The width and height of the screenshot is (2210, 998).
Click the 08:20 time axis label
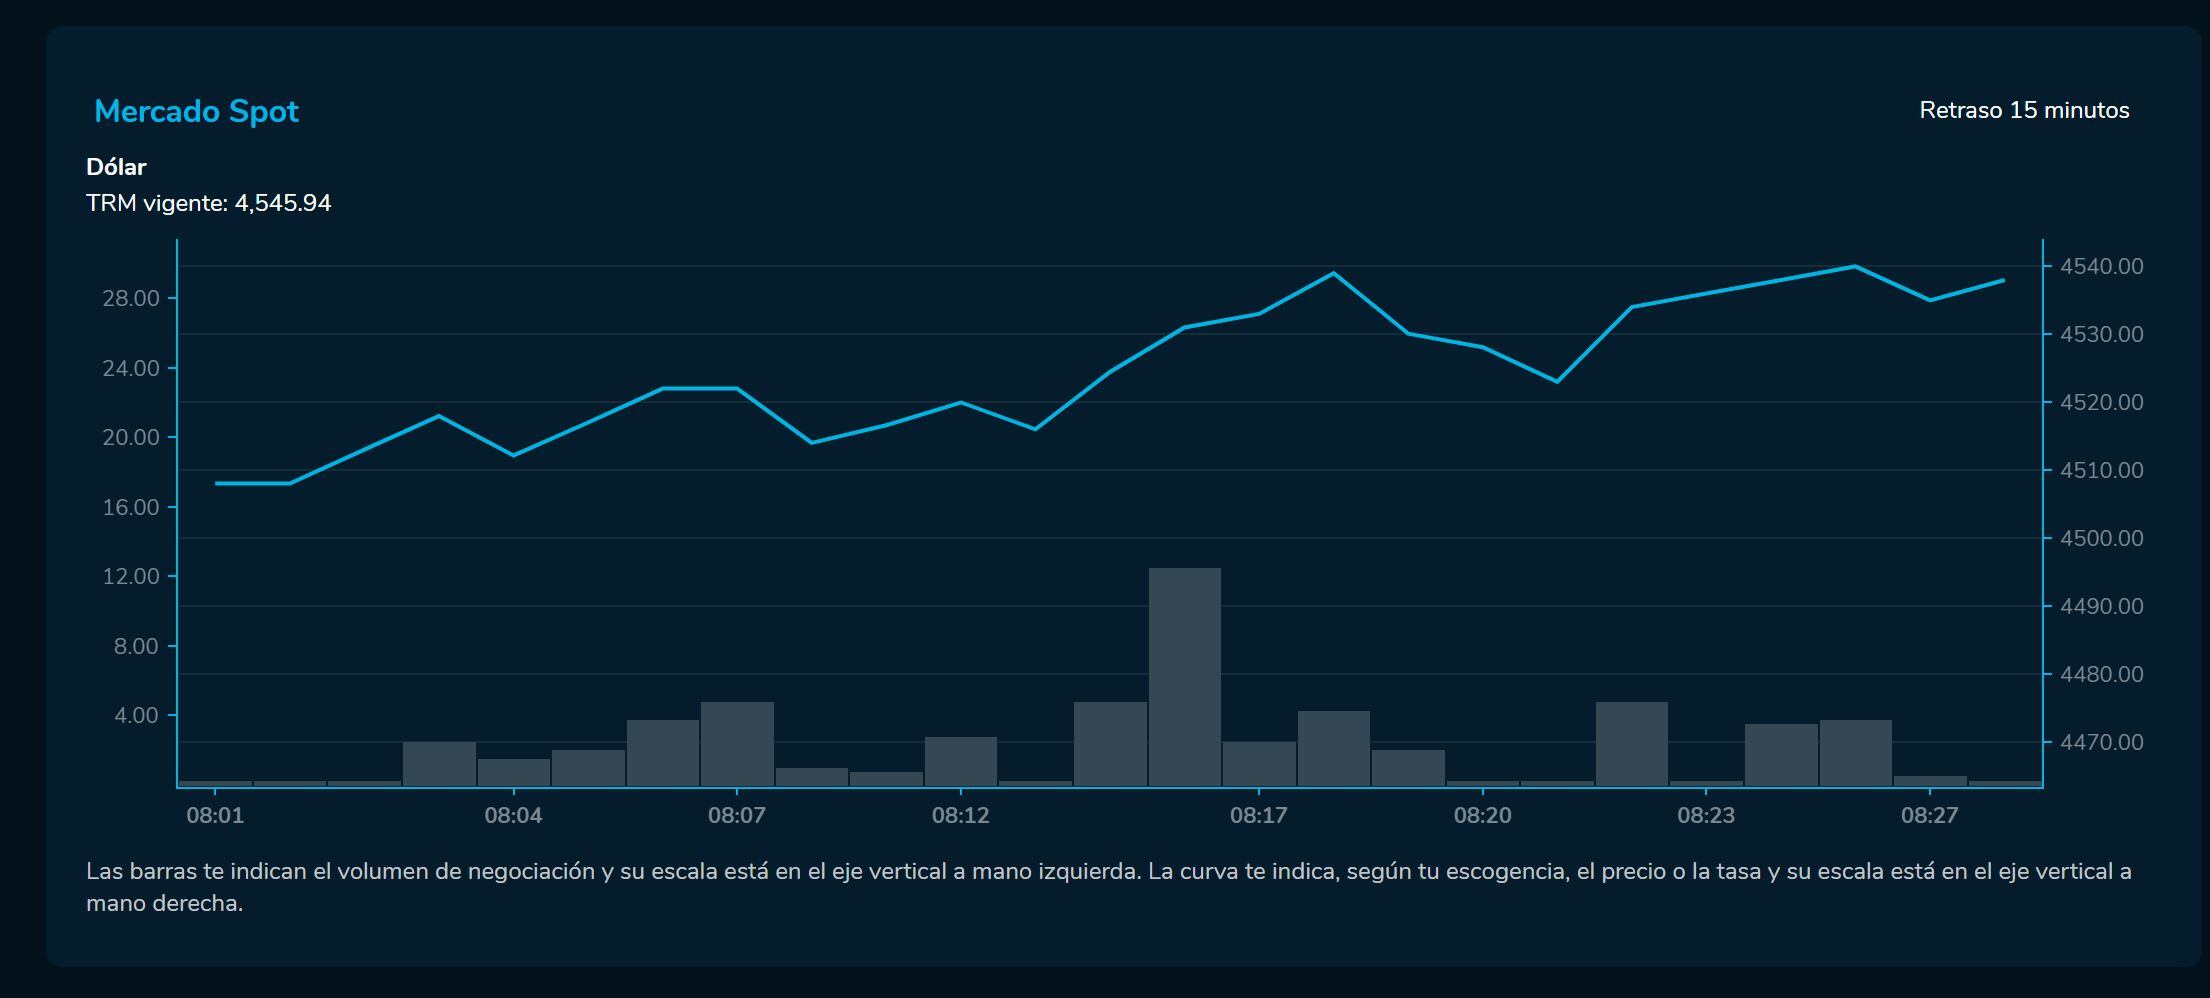pos(1482,815)
